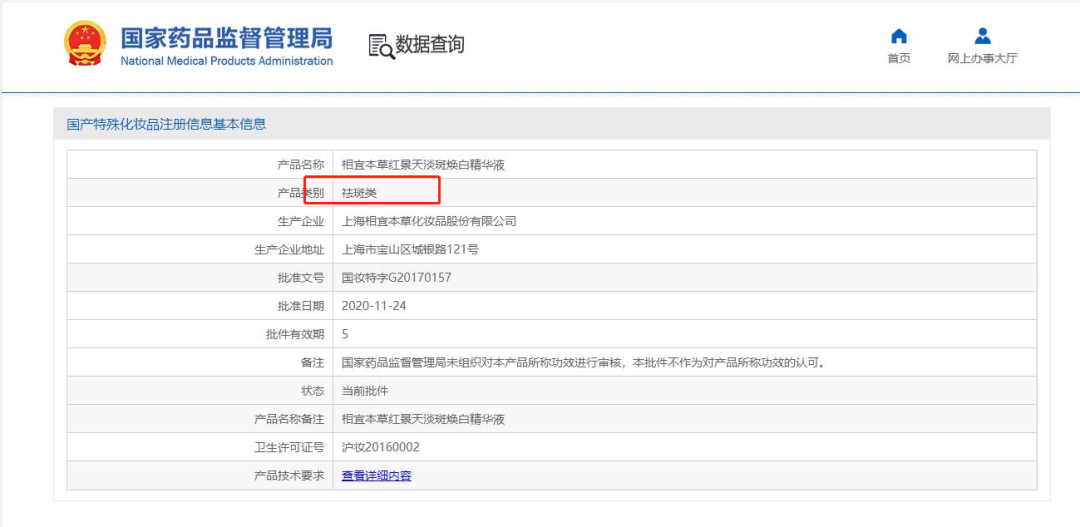Click the 批准文号 label cell

(200, 278)
